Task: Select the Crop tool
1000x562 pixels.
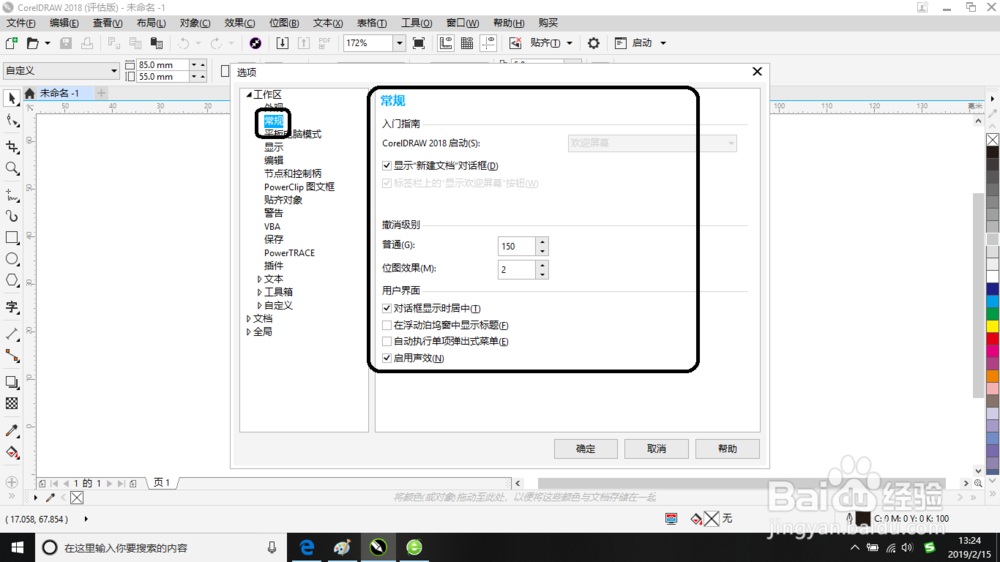Action: tap(11, 147)
